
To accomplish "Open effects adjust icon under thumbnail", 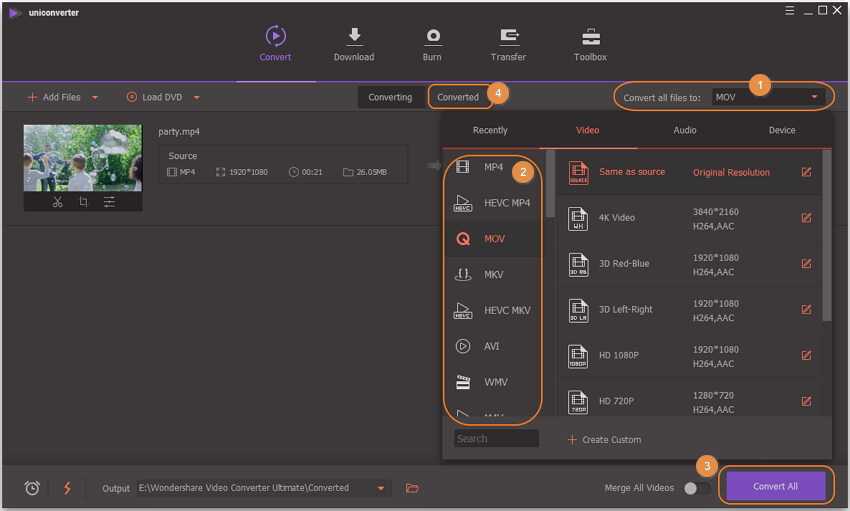I will pos(109,202).
